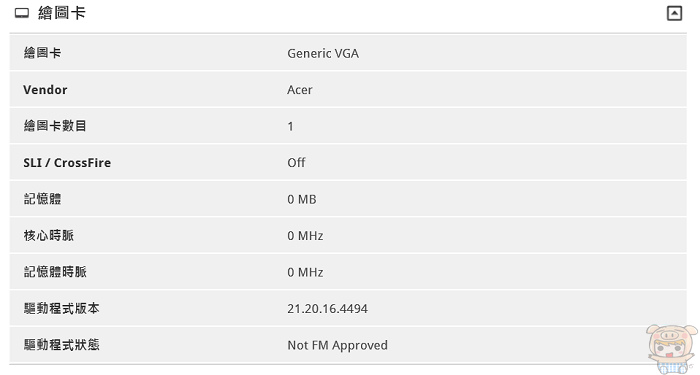Click the 繪圖卡 row label in table
The width and height of the screenshot is (700, 375).
42,53
